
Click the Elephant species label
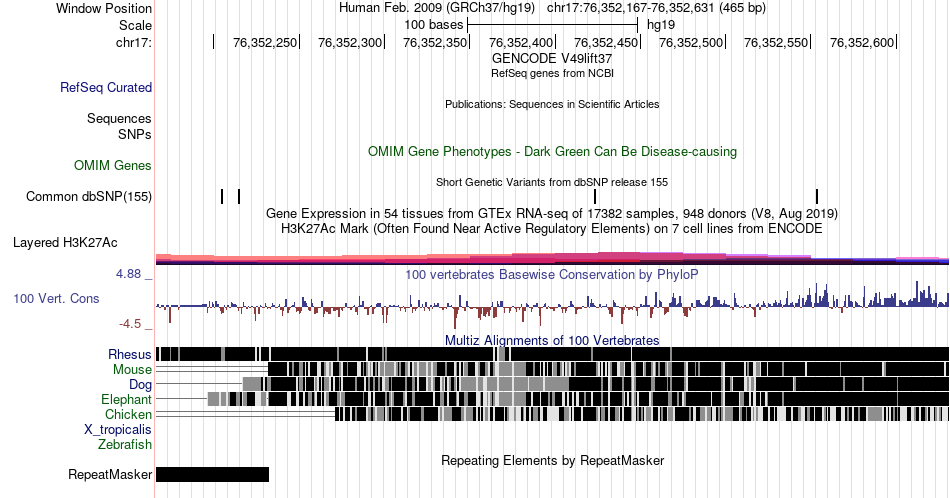point(127,399)
